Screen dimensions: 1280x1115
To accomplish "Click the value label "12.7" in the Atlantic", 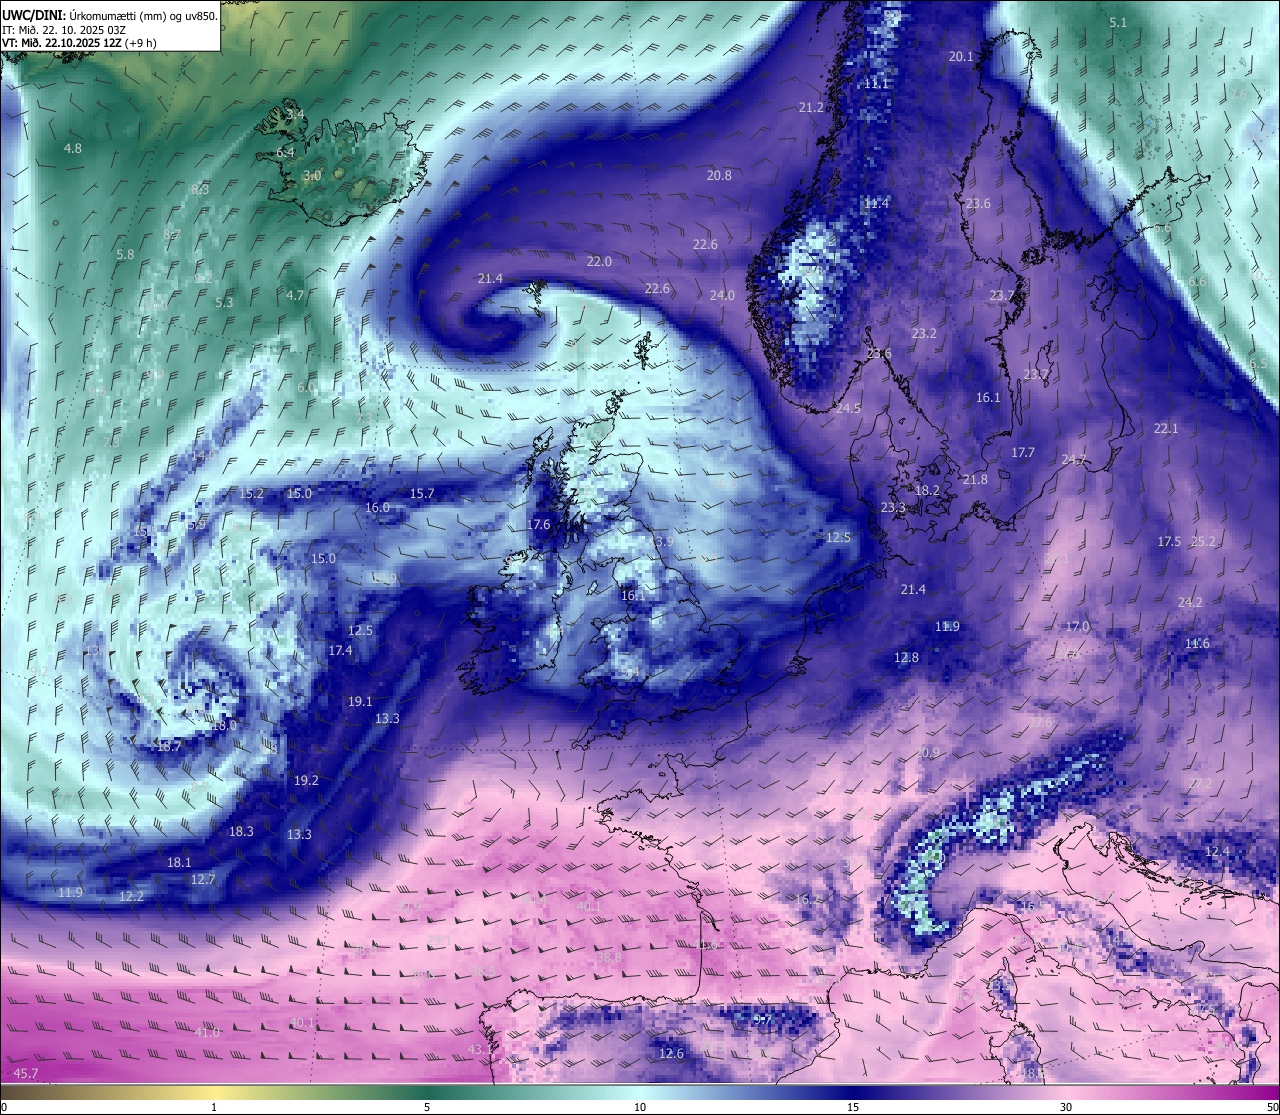I will [x=203, y=879].
